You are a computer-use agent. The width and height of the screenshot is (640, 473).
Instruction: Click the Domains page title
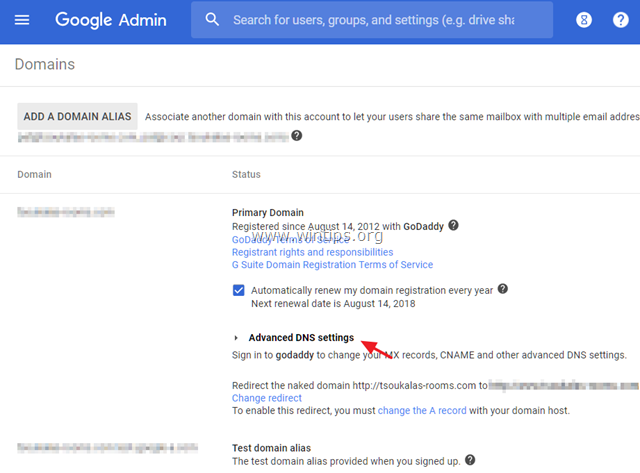45,64
